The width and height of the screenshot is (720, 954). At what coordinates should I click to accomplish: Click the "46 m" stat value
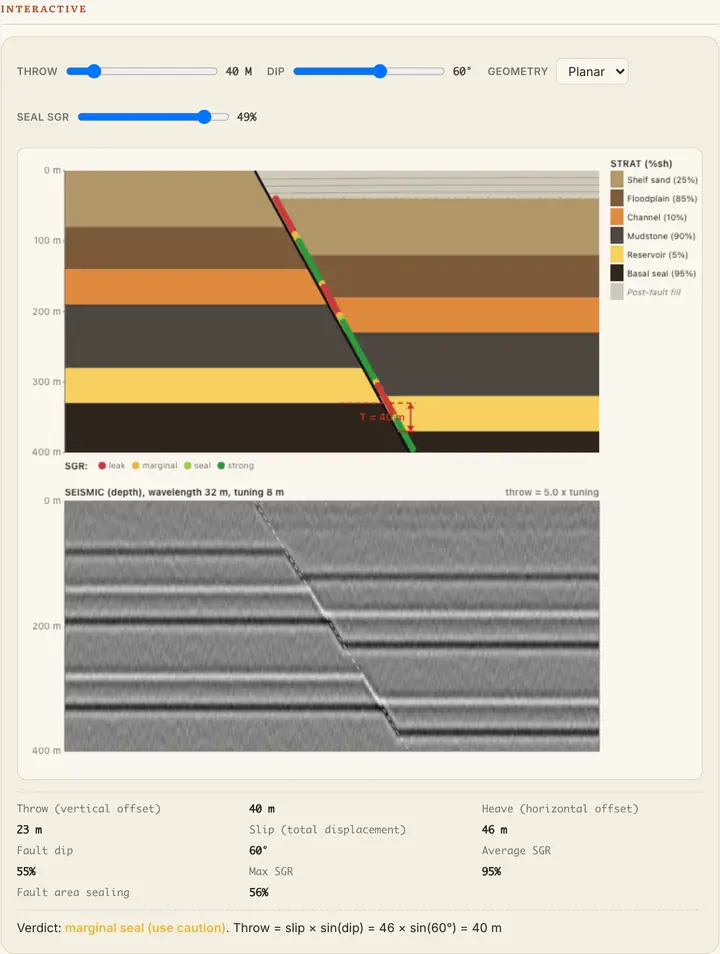pyautogui.click(x=494, y=829)
